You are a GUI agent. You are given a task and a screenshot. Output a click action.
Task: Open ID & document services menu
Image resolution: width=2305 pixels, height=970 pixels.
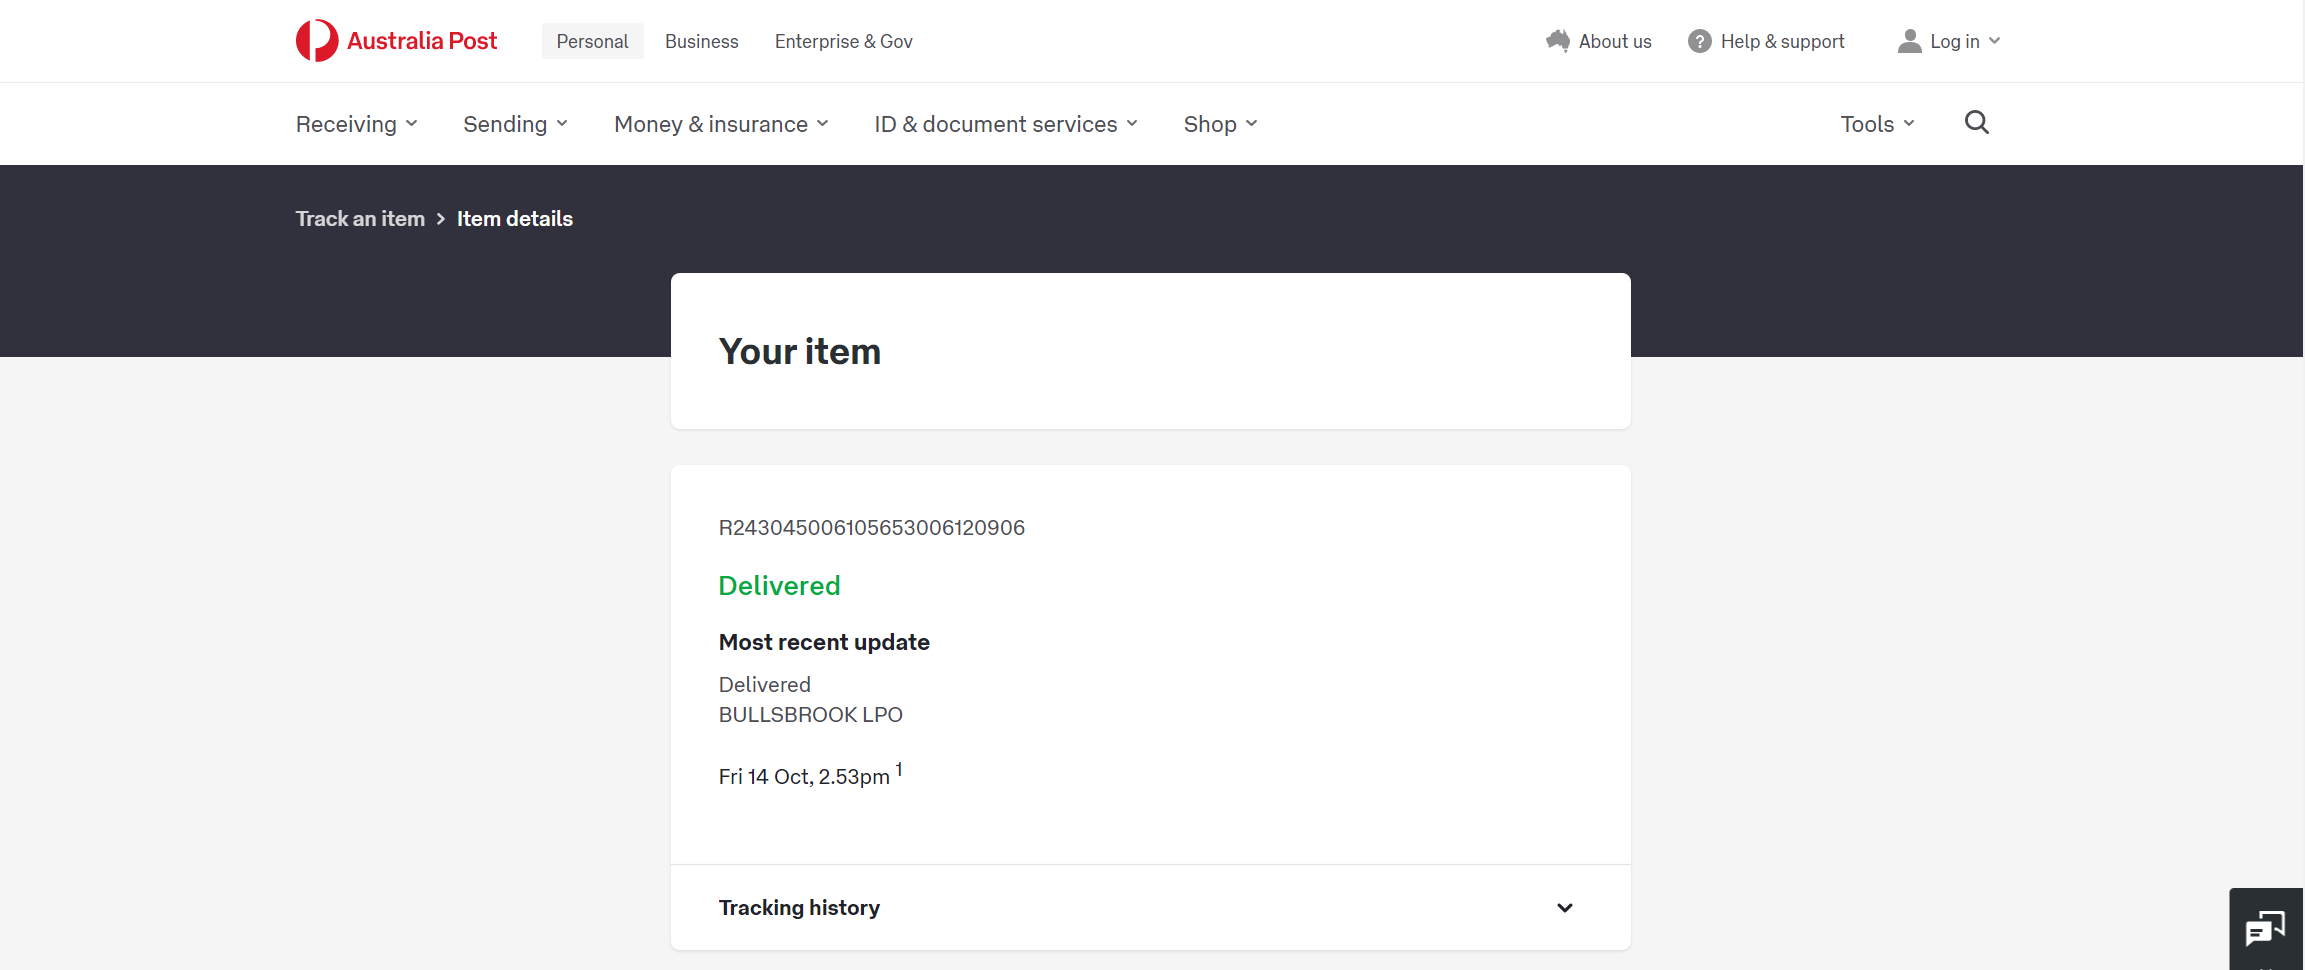tap(1006, 124)
